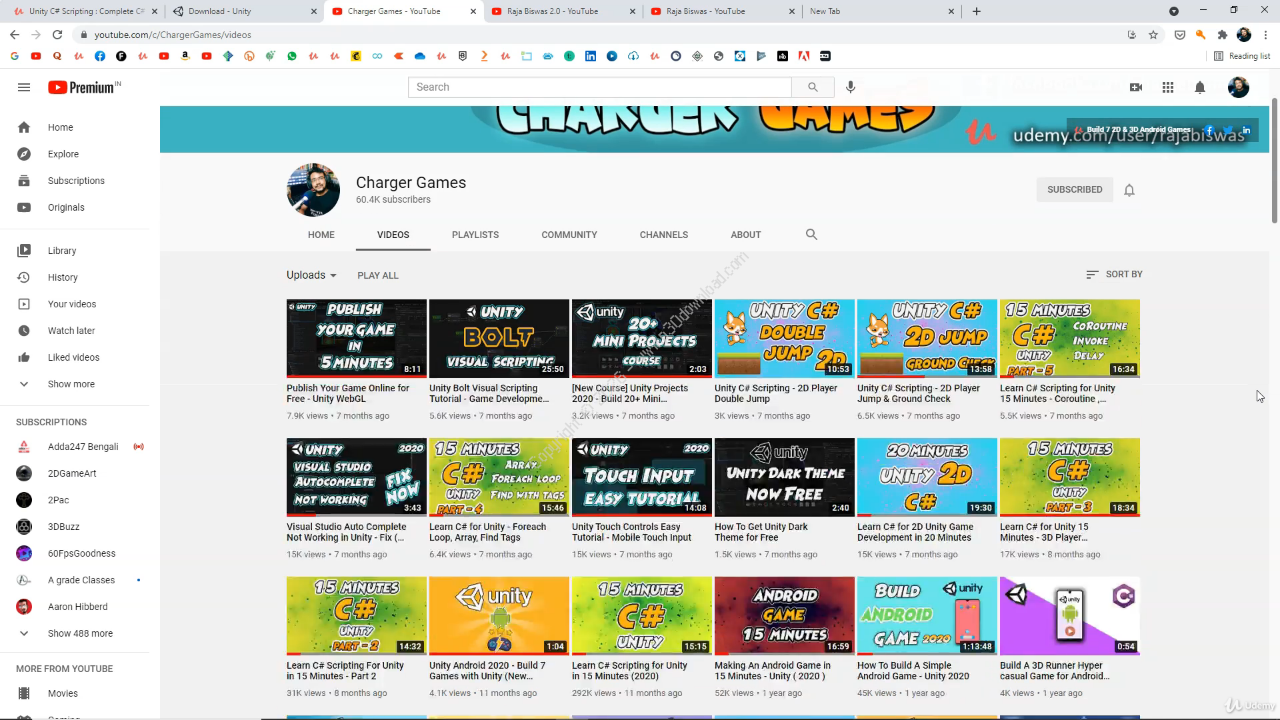Bookmark page with star icon

[1153, 34]
